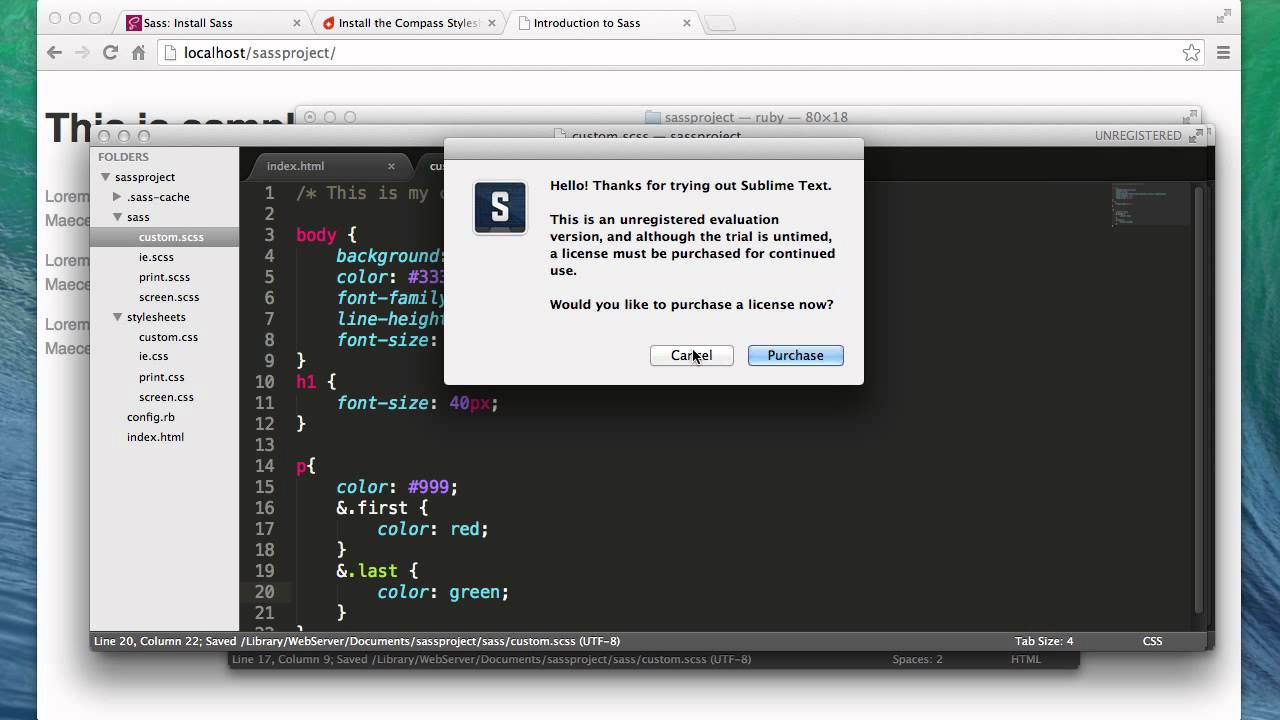Open the Tab Size: 4 selector
The width and height of the screenshot is (1280, 720).
pos(1043,641)
